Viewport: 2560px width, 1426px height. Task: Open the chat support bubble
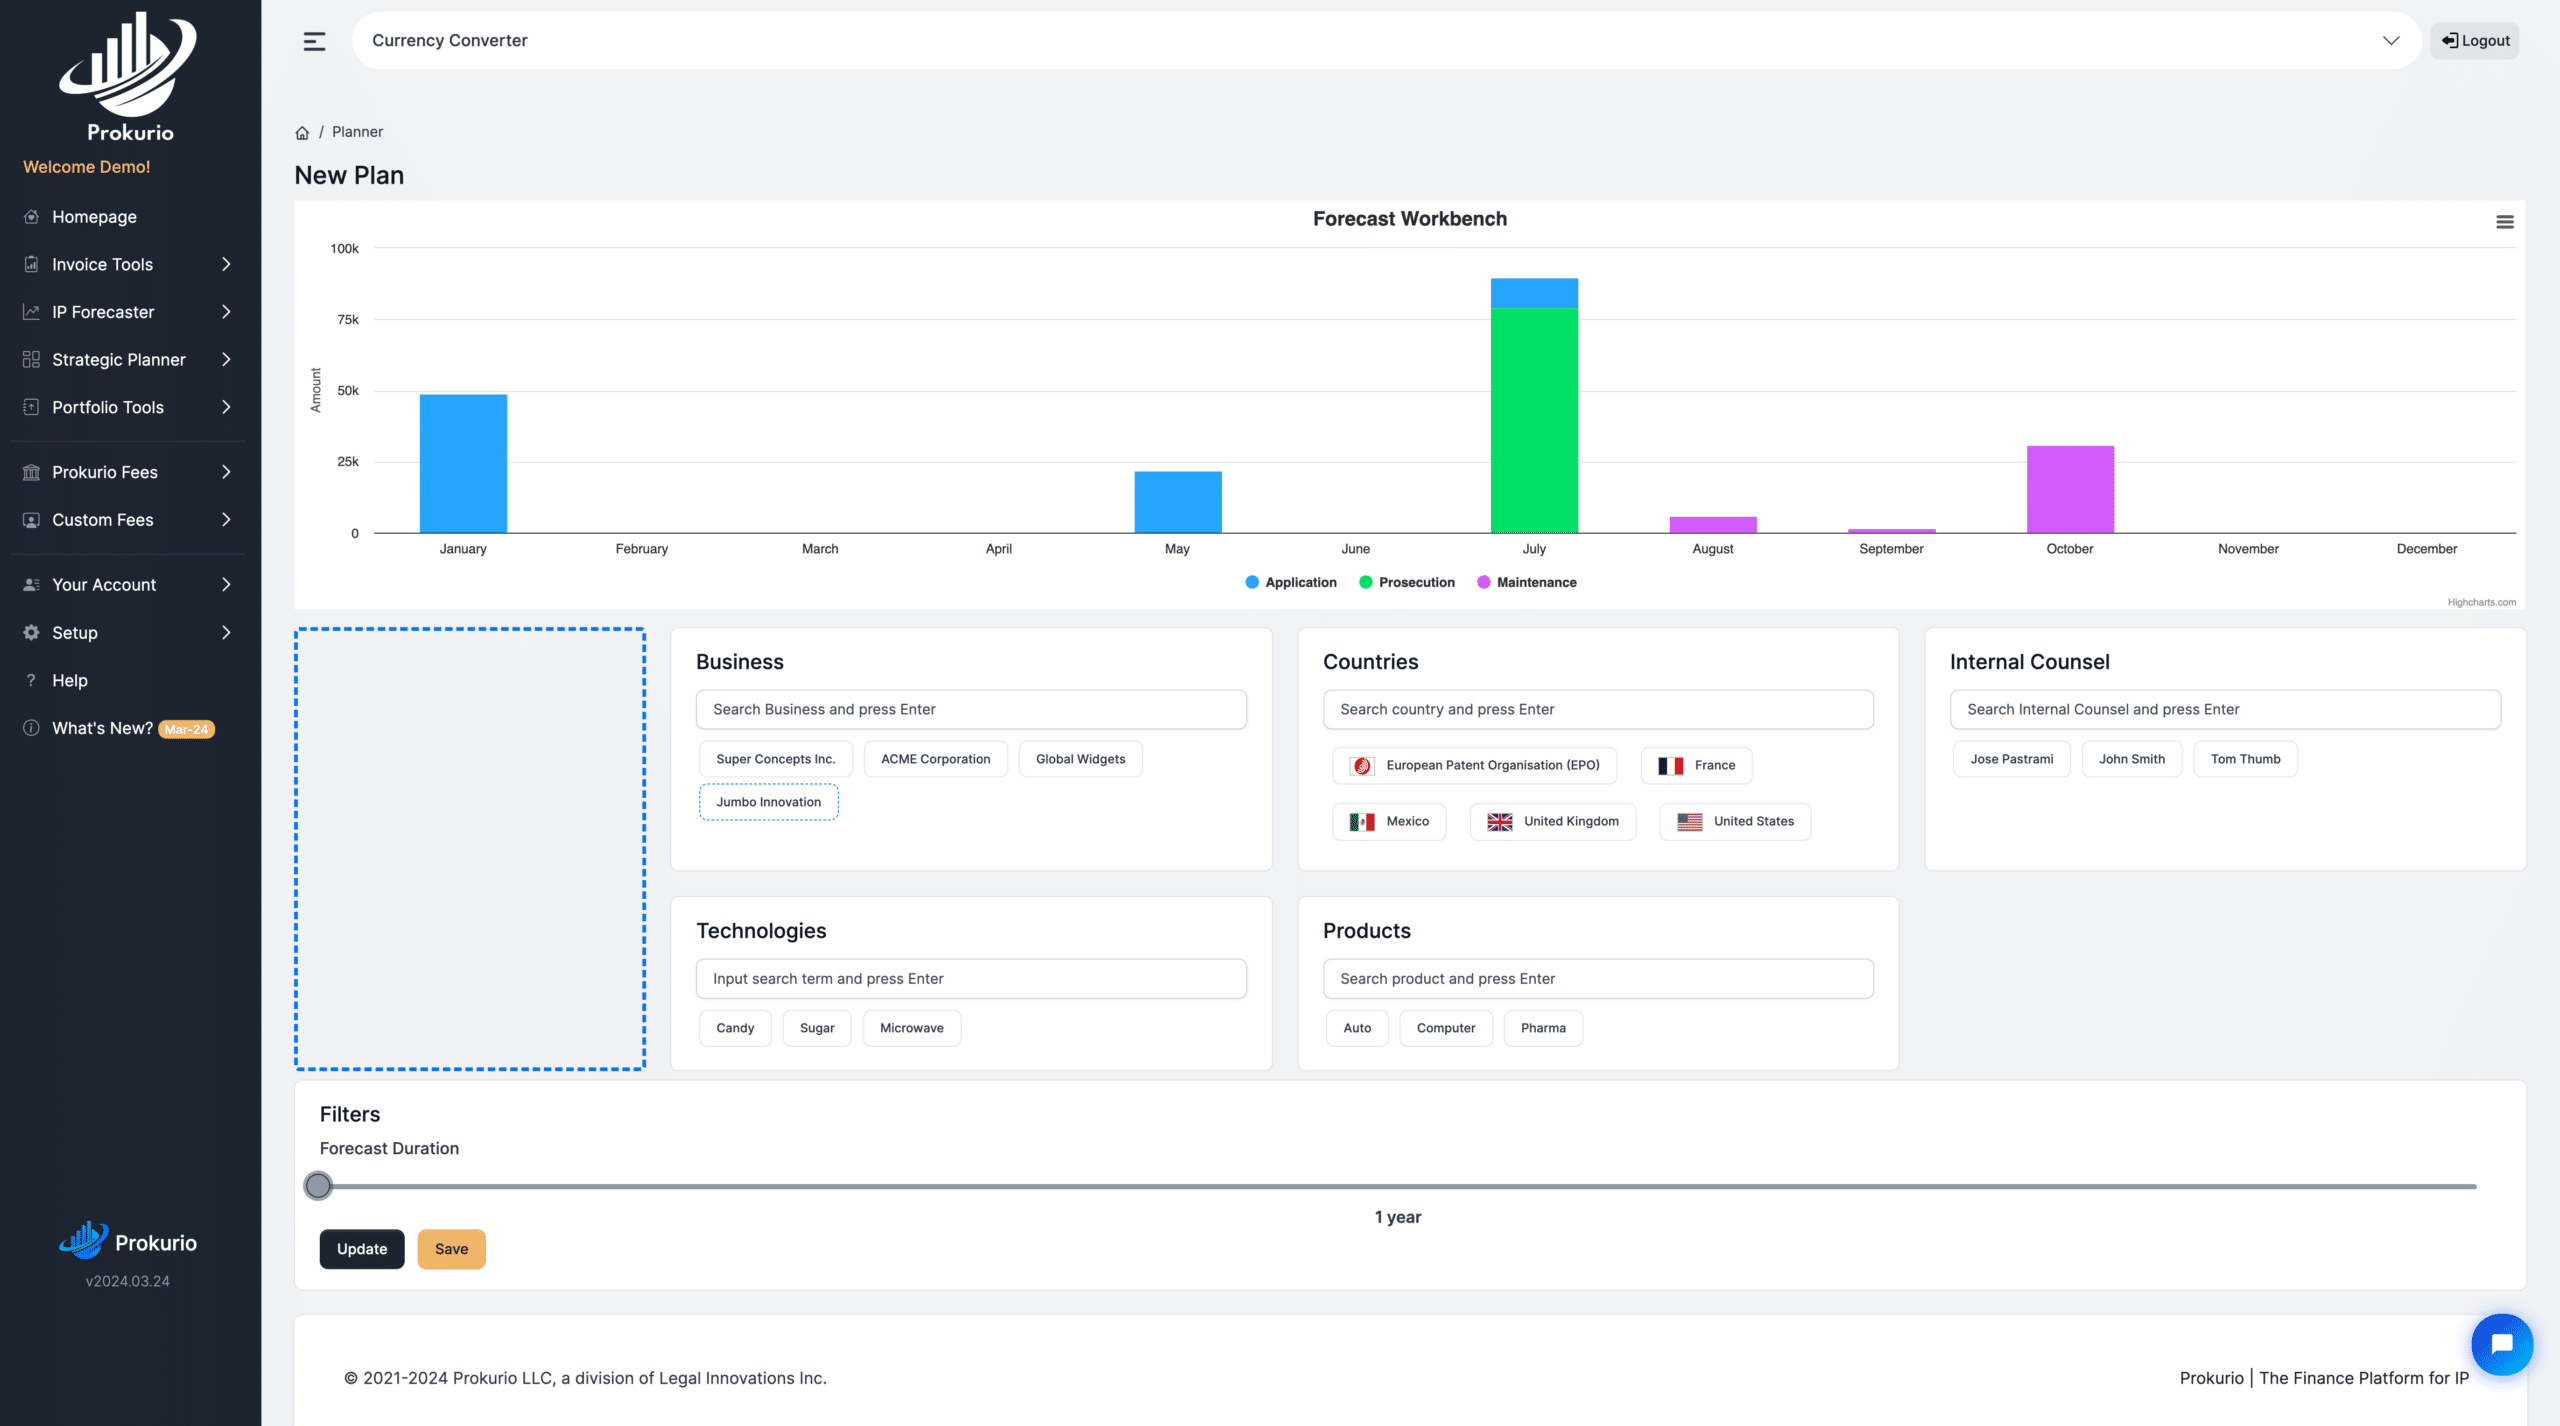(2502, 1344)
